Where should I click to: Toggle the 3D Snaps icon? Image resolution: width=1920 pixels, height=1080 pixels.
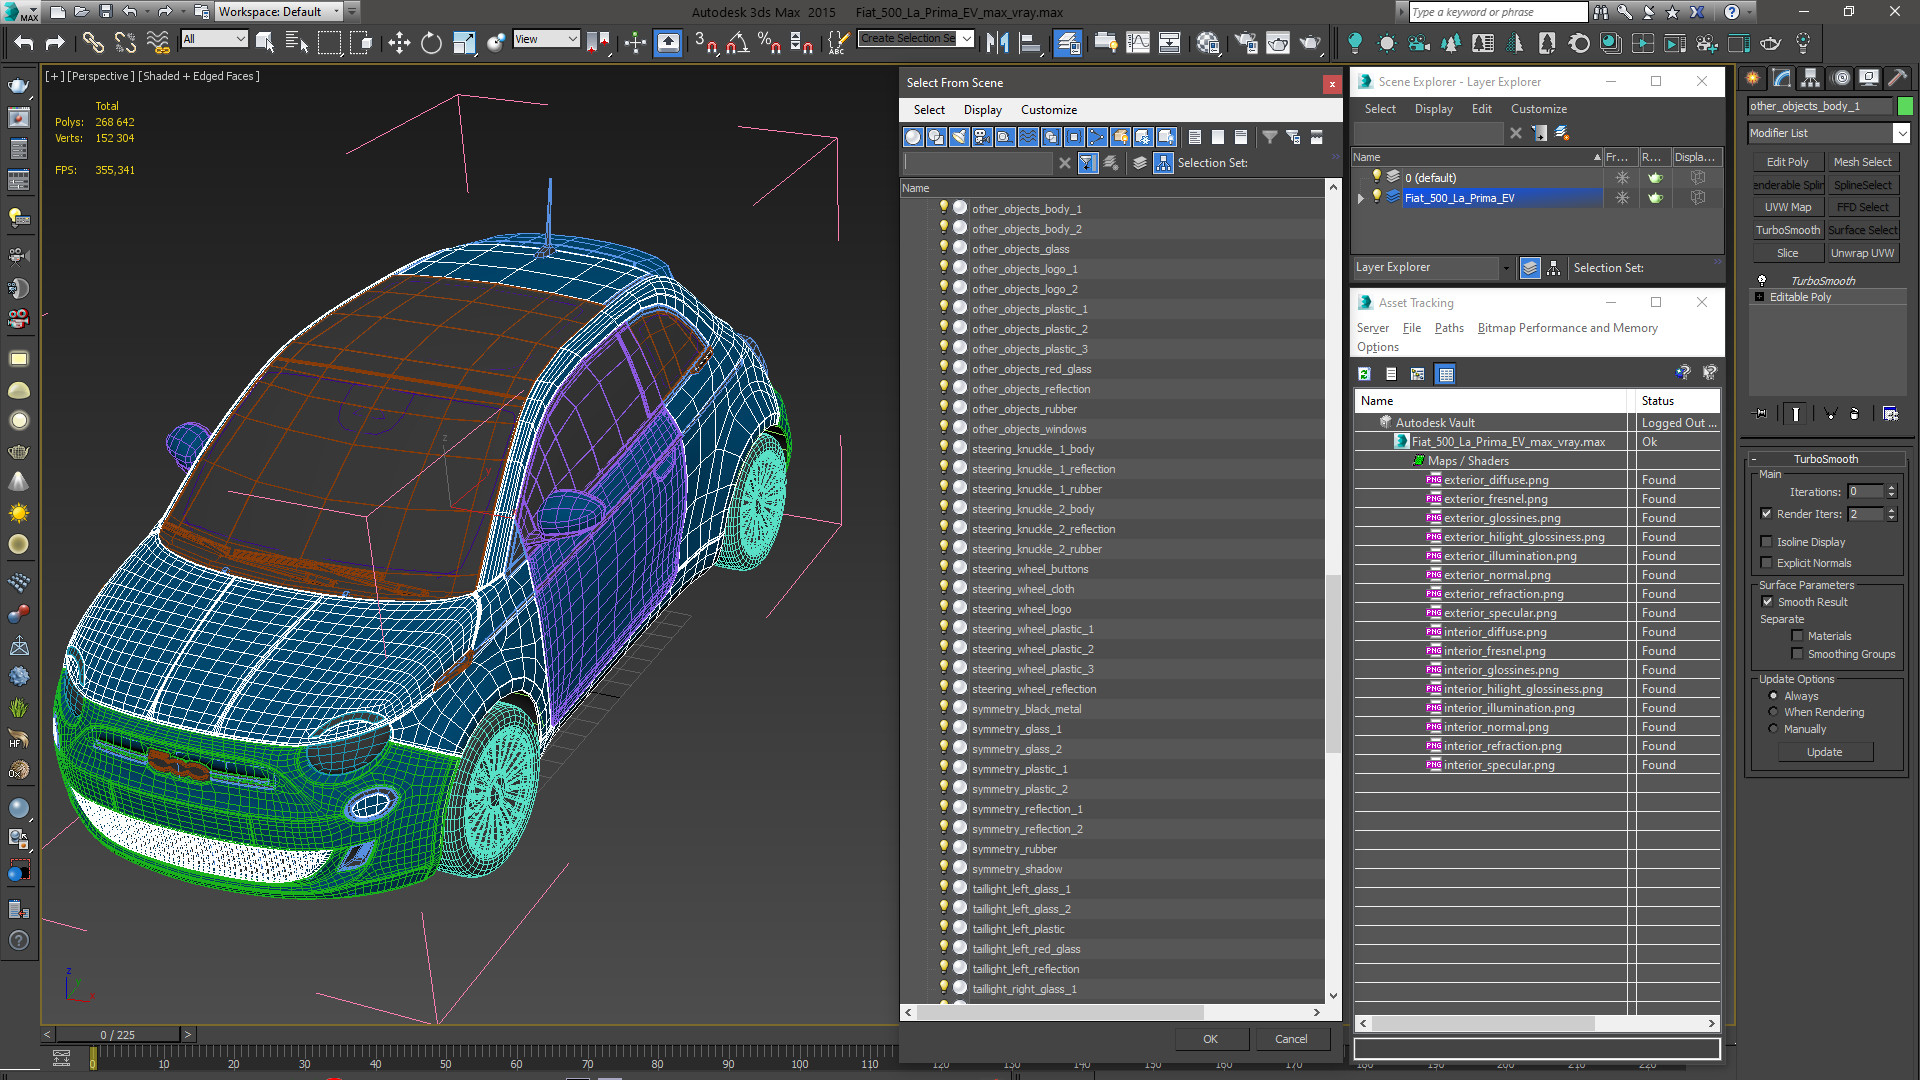(x=706, y=42)
